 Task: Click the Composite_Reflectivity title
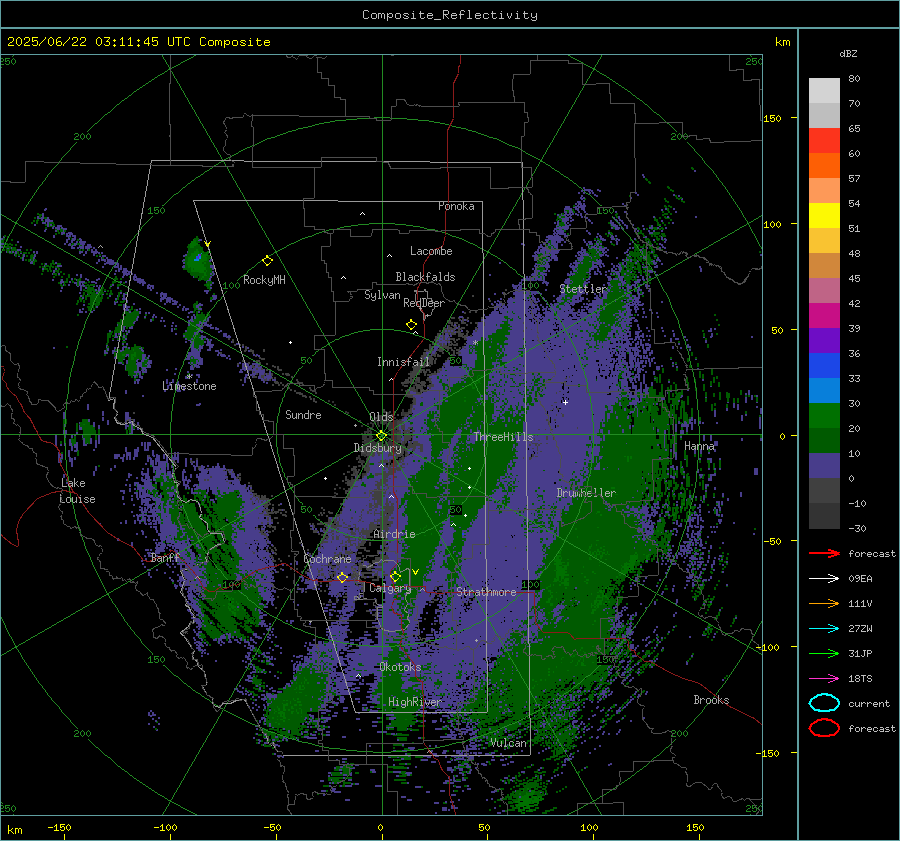click(449, 15)
